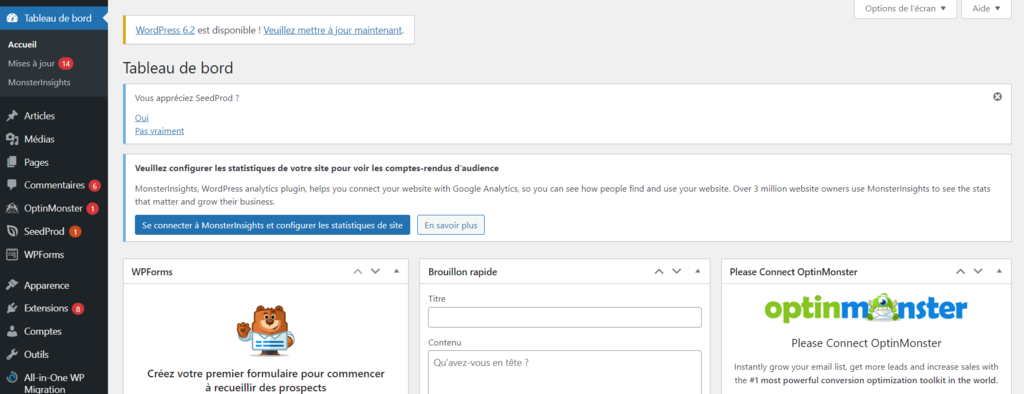The image size is (1024, 394).
Task: Click the Tableau de bord page heading
Action: point(178,68)
